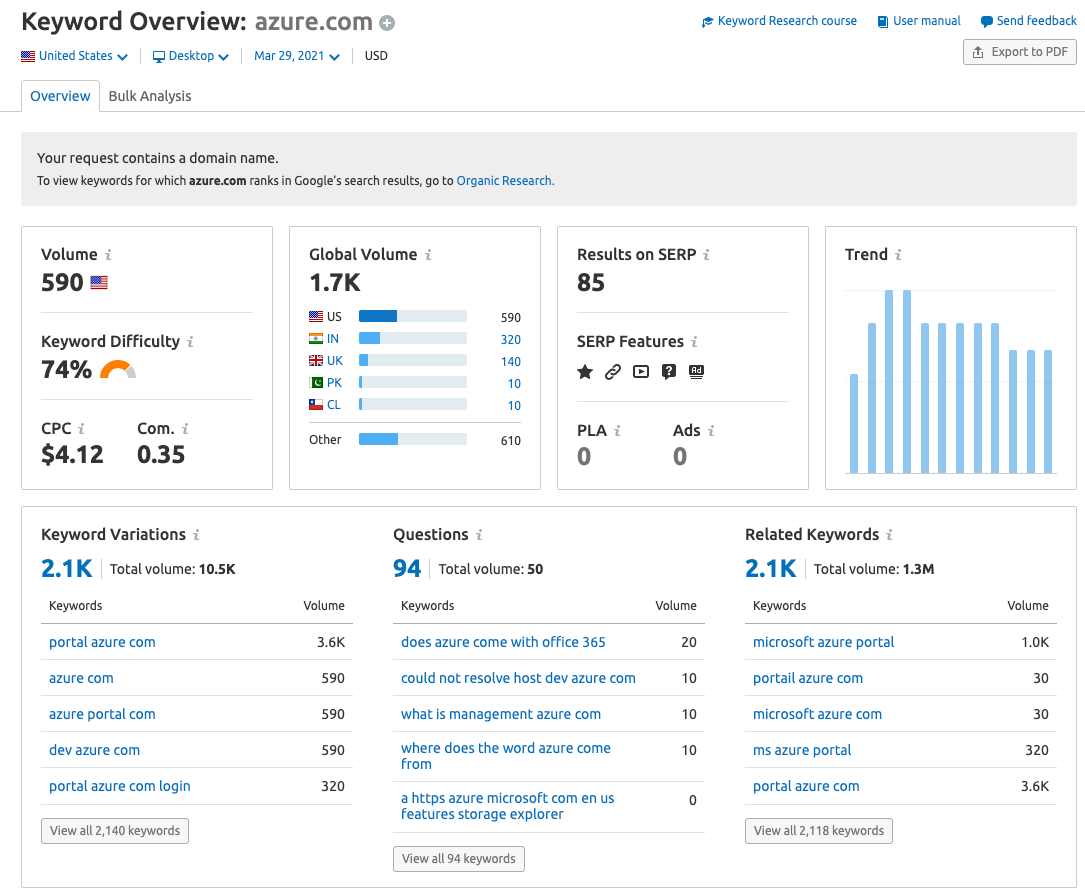Click the video SERP feature icon
The width and height of the screenshot is (1085, 894).
pos(641,372)
